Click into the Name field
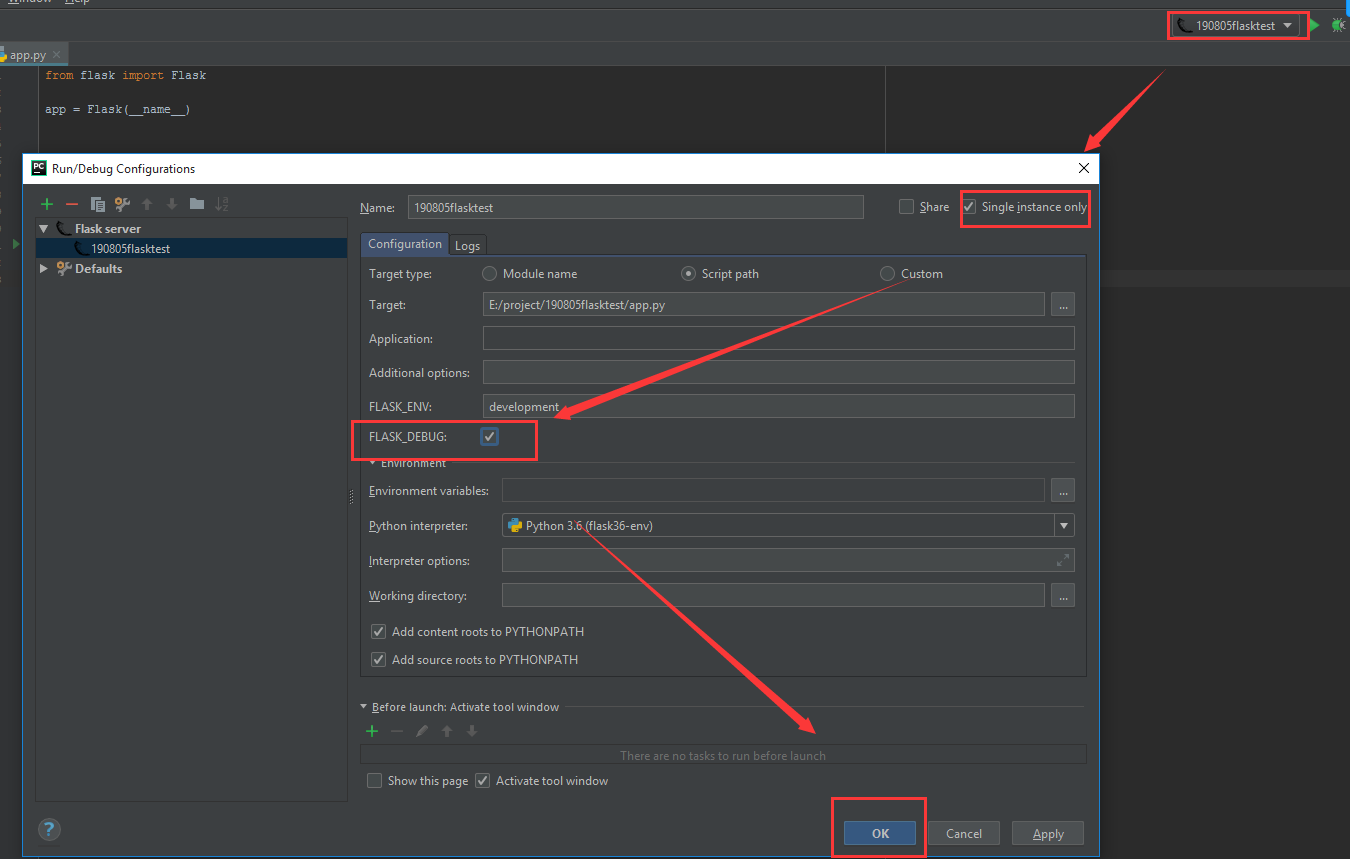The image size is (1350, 859). click(x=636, y=207)
